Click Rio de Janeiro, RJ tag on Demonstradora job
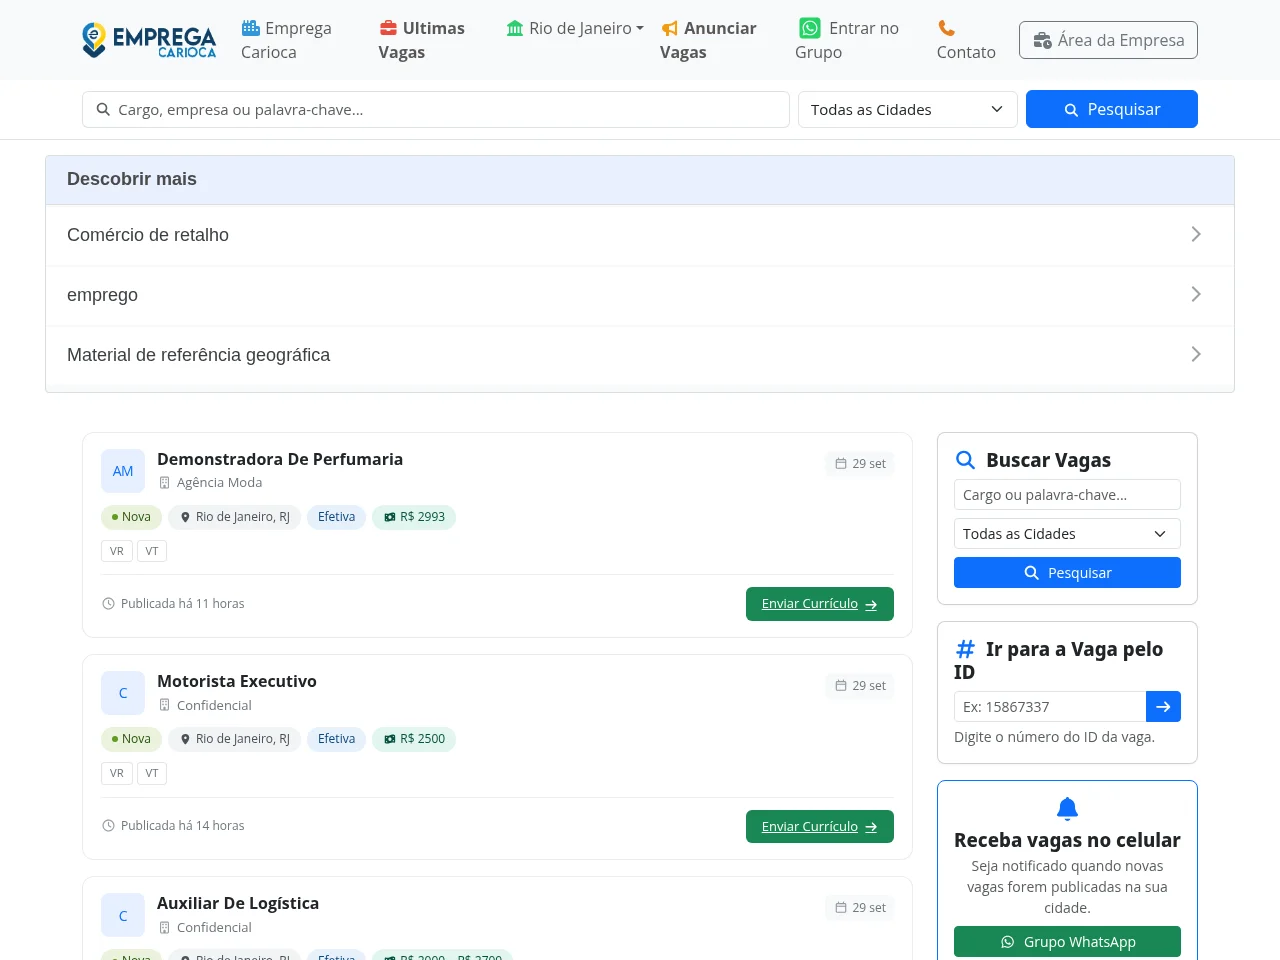Image resolution: width=1280 pixels, height=960 pixels. 234,517
